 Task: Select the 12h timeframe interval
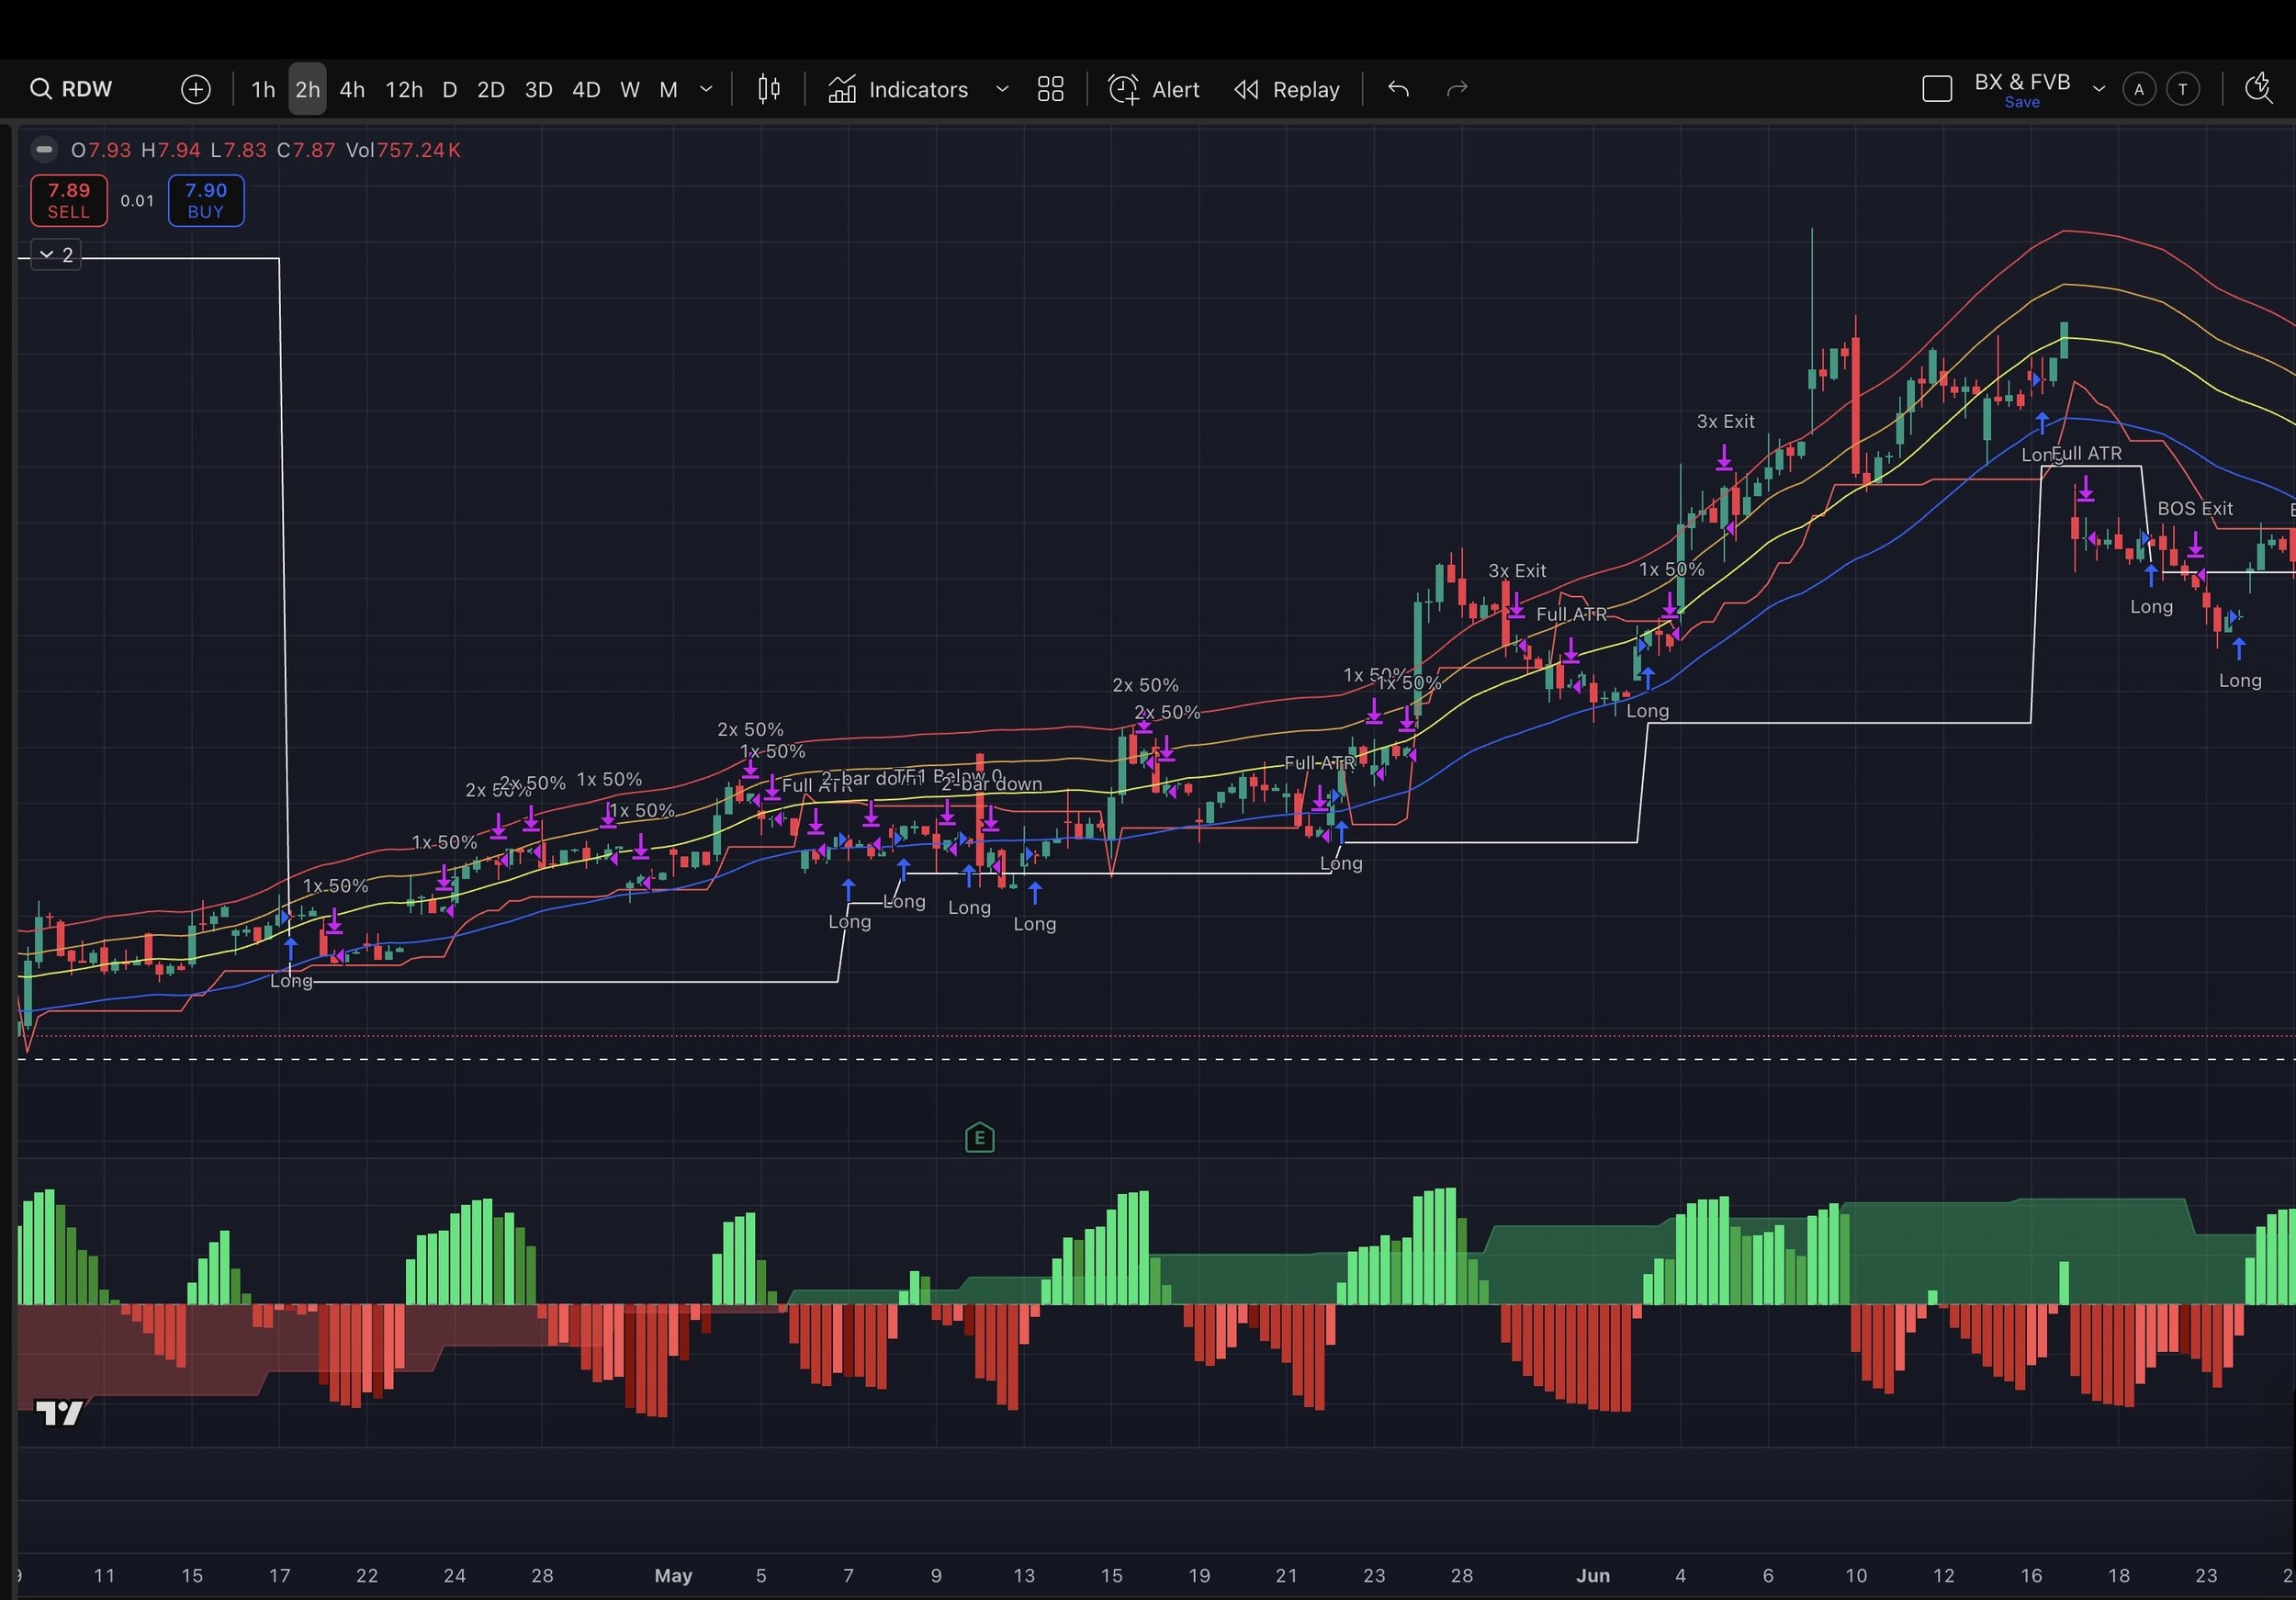pyautogui.click(x=404, y=89)
